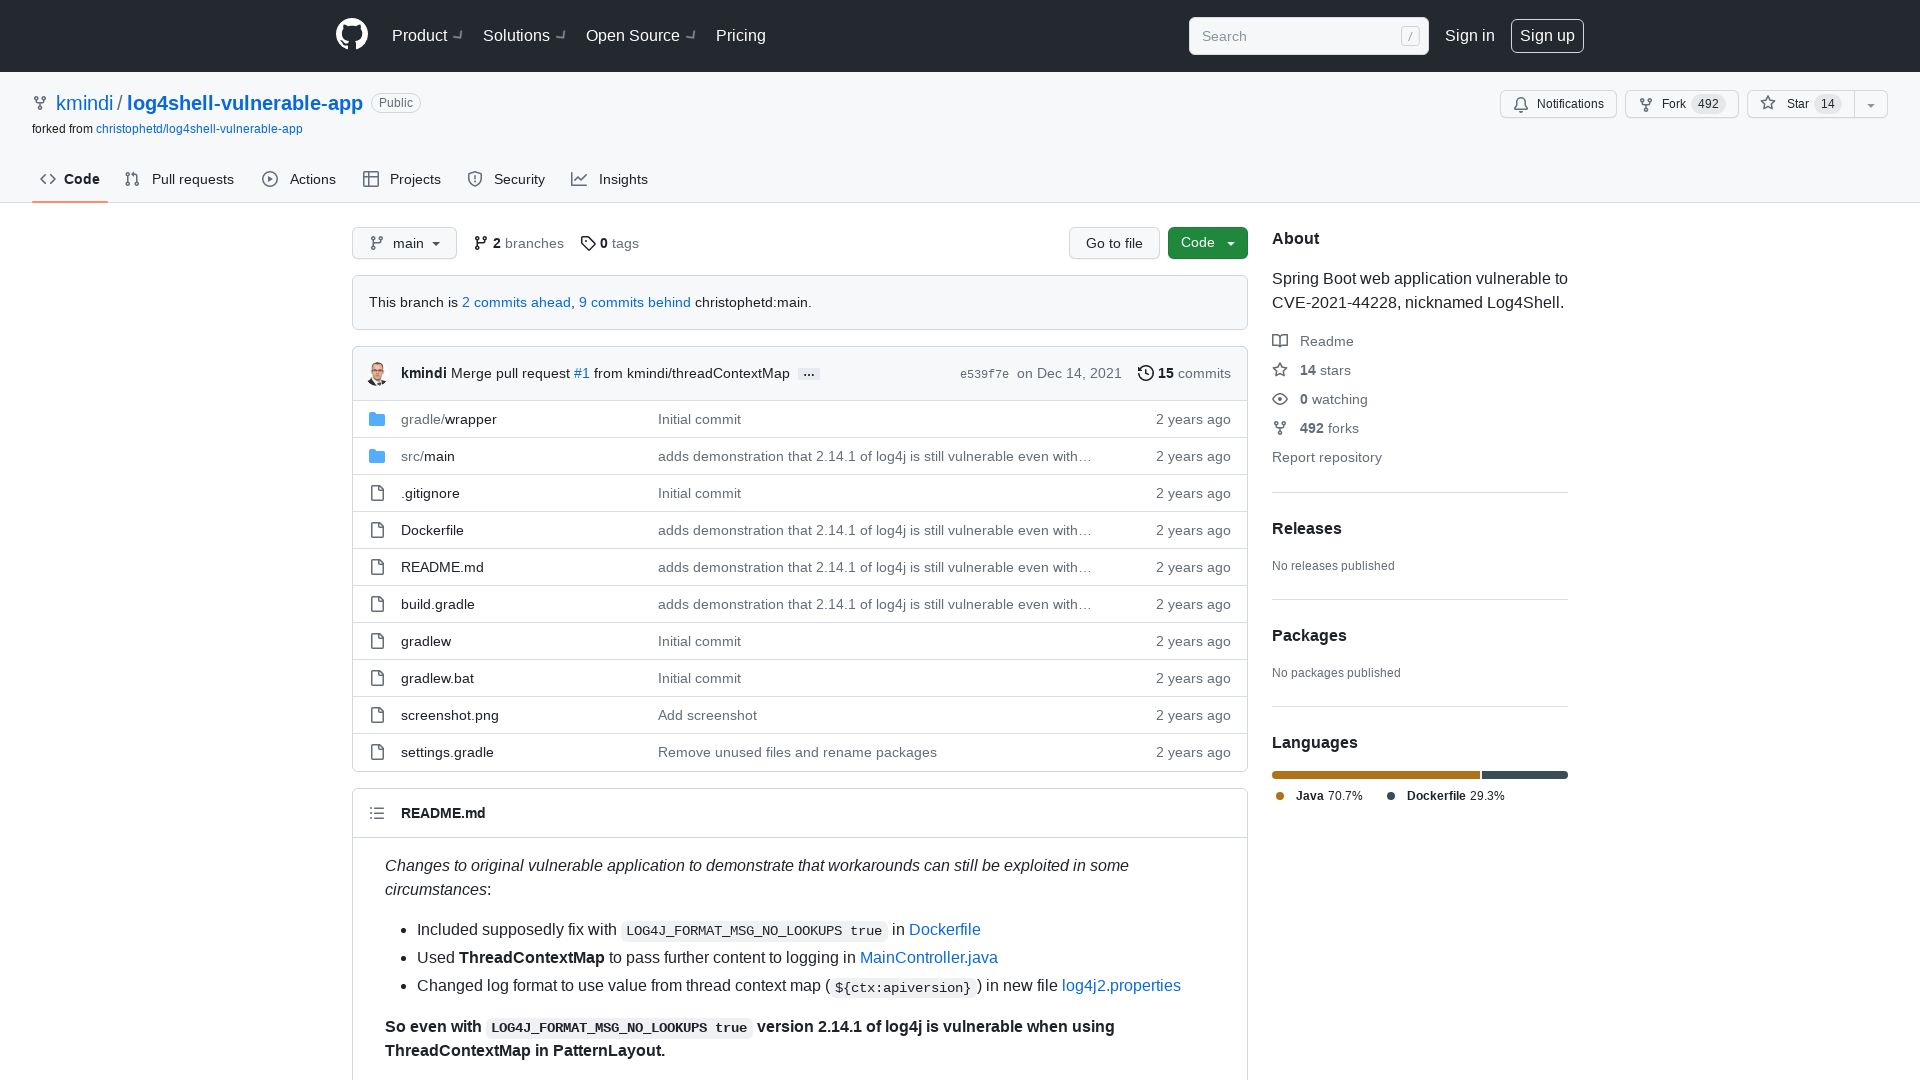Open christophetd/log4shell-vulnerable-app fork source link
This screenshot has width=1920, height=1080.
point(199,129)
